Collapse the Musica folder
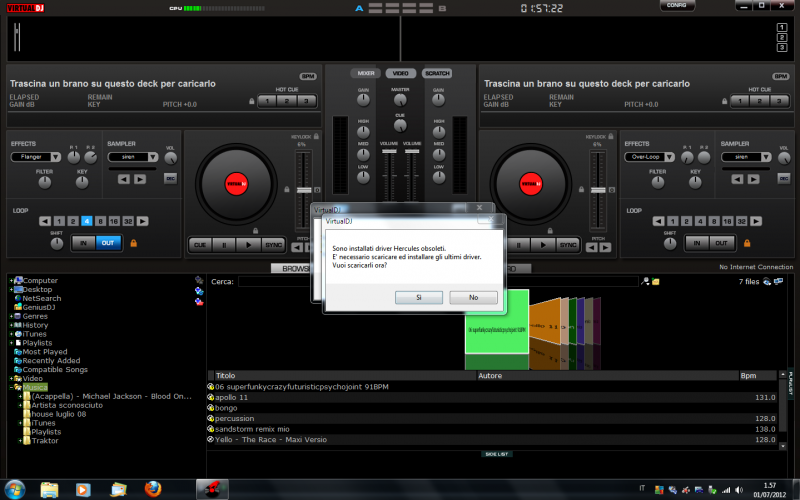This screenshot has width=800, height=500. pos(11,388)
